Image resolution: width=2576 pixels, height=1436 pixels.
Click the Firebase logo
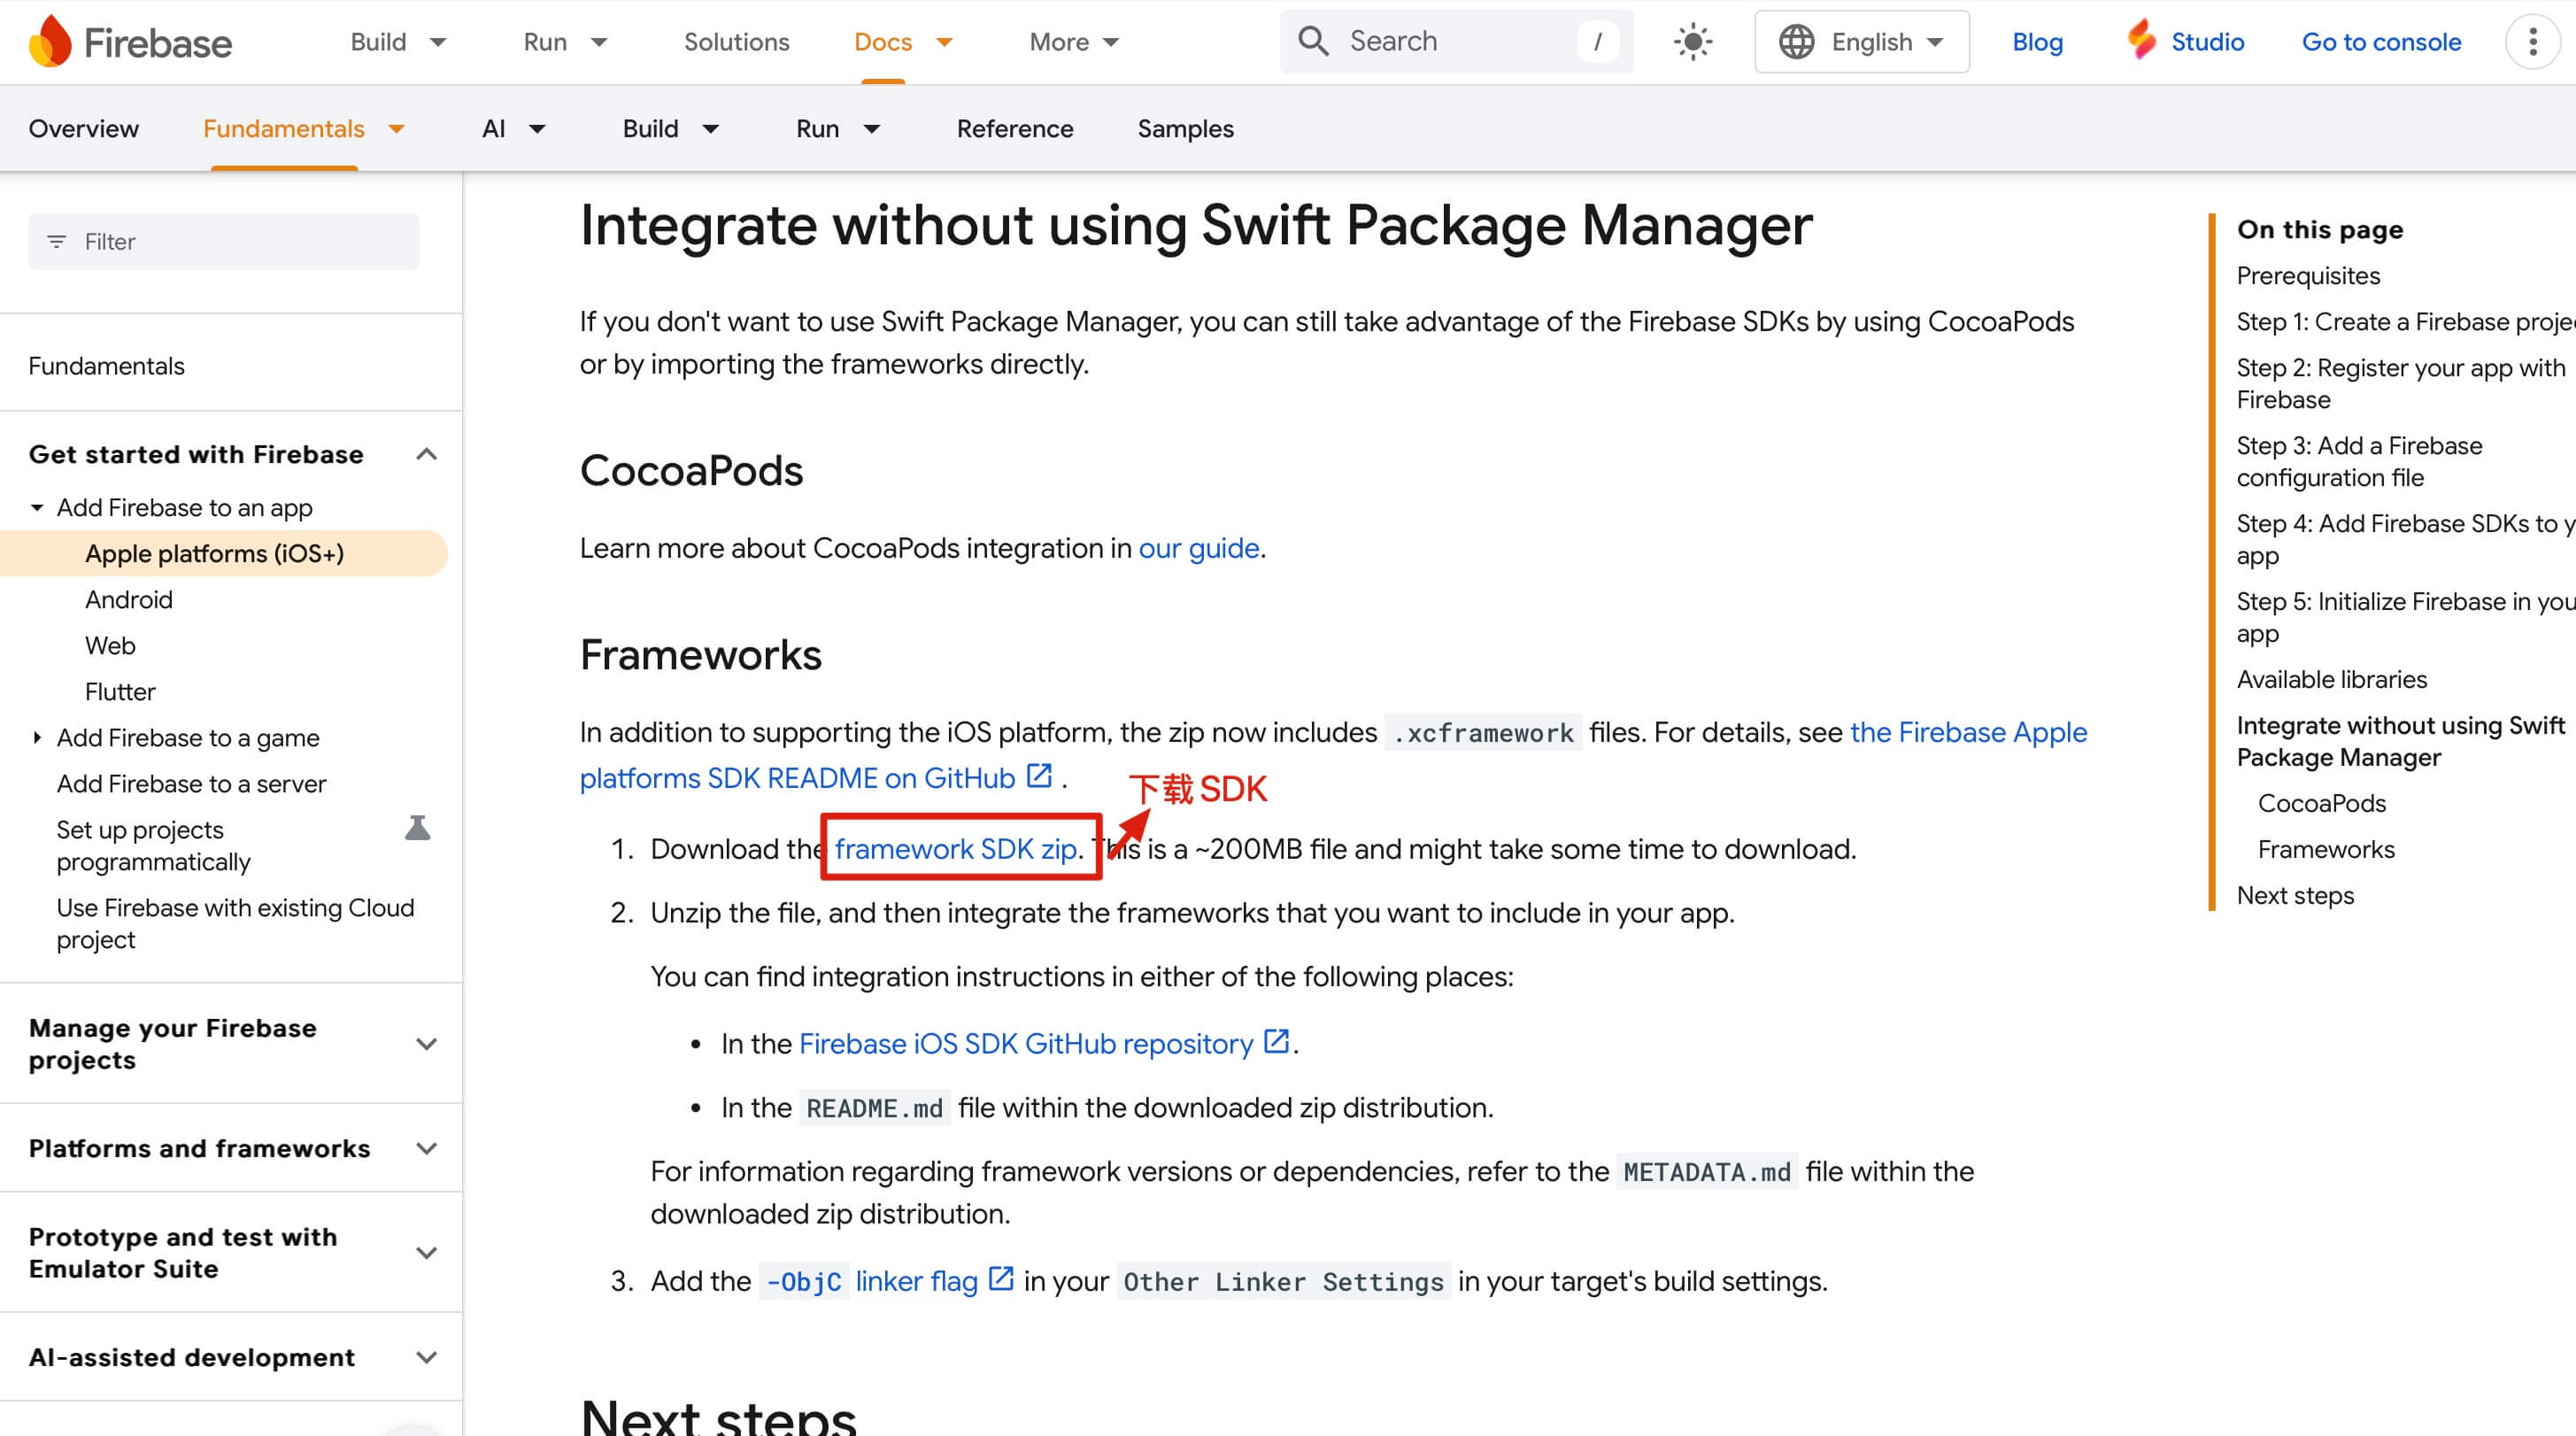(x=130, y=42)
